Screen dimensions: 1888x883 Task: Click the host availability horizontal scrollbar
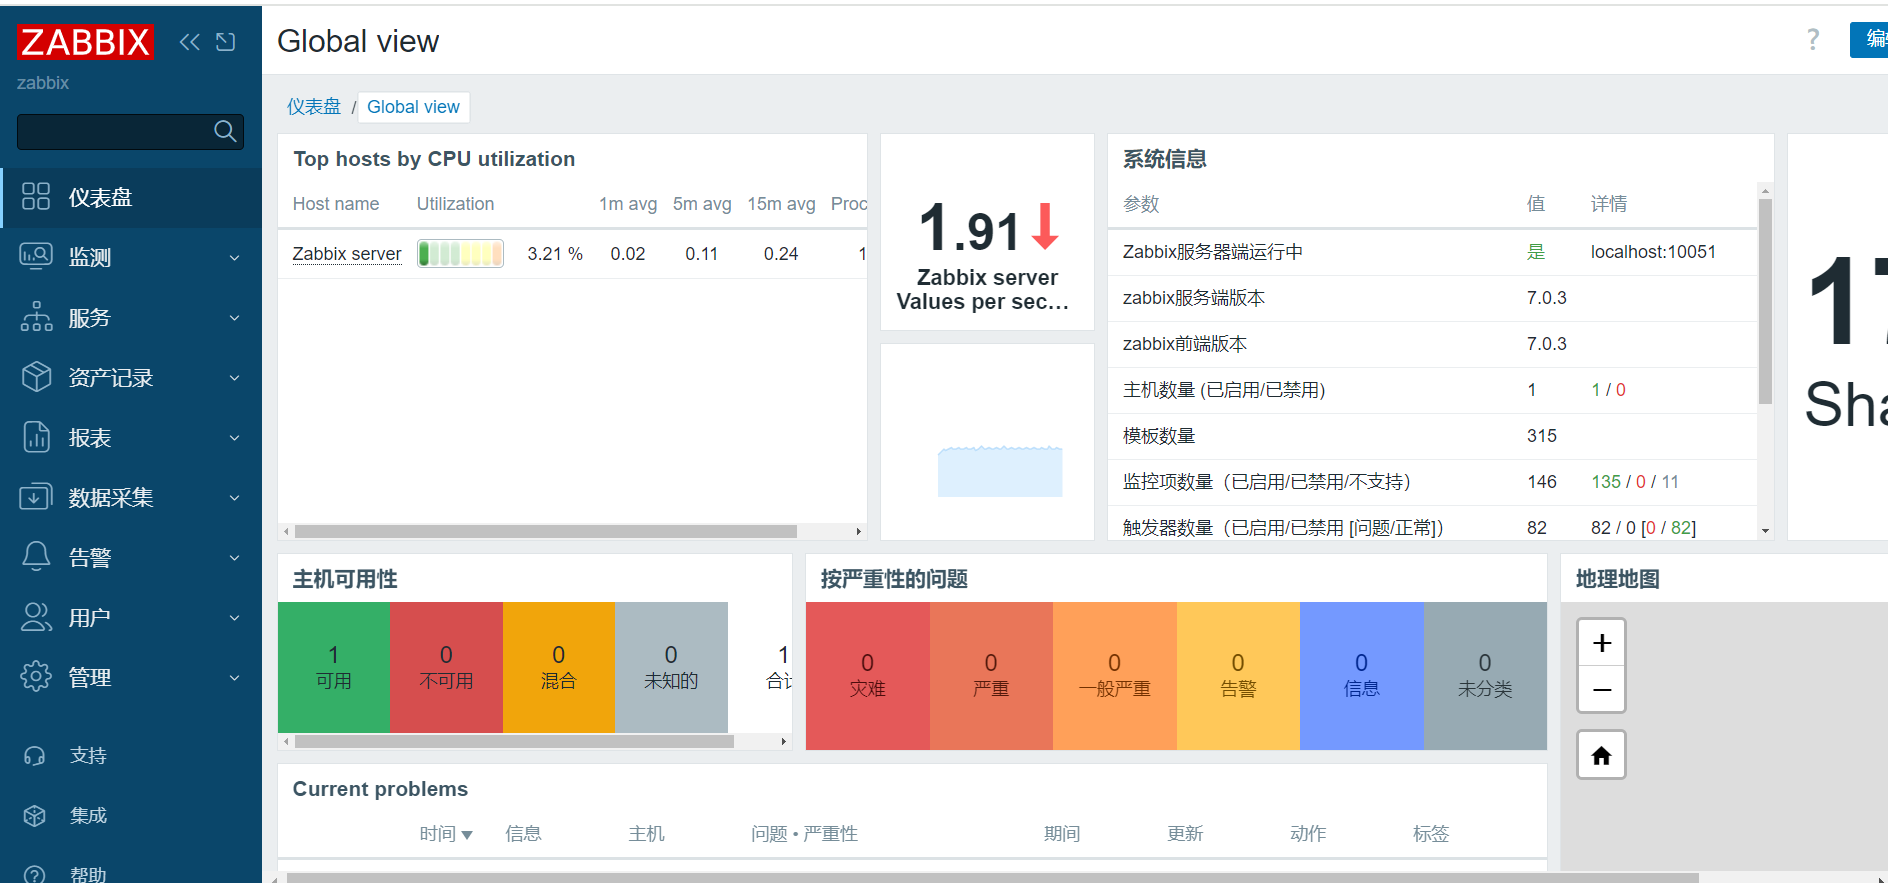coord(514,741)
